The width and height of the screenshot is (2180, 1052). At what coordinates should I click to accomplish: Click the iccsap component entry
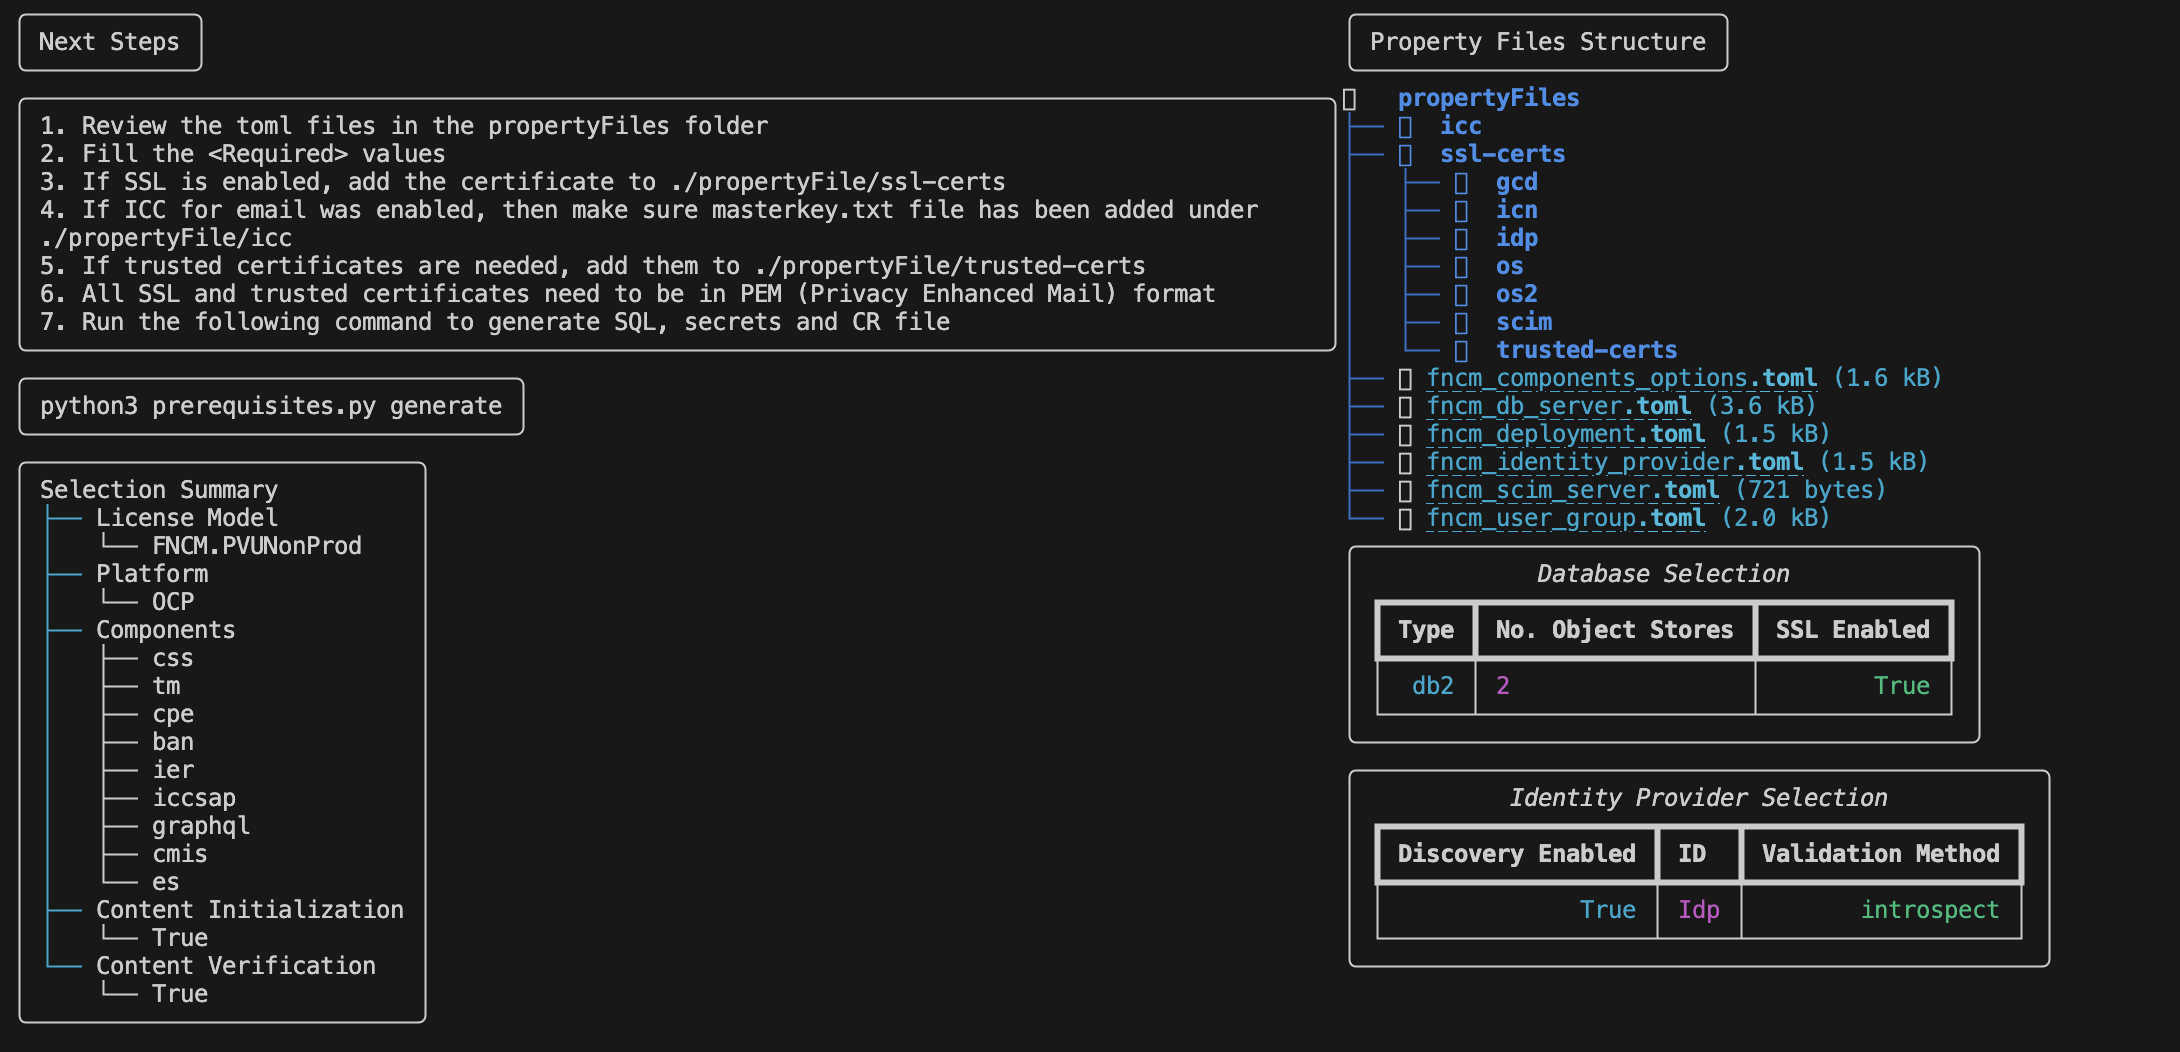coord(194,798)
